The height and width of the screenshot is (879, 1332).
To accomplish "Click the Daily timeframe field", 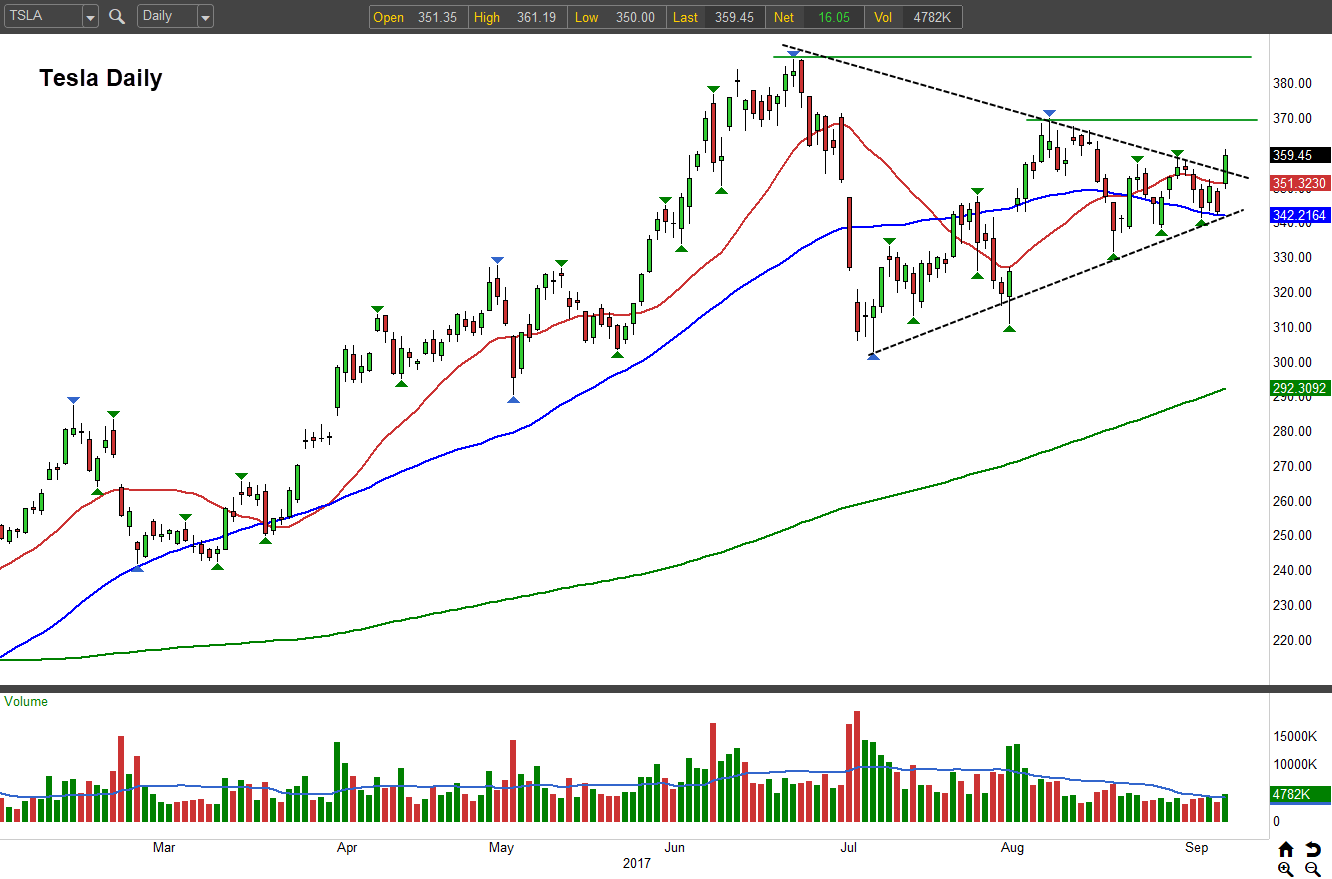I will tap(167, 17).
